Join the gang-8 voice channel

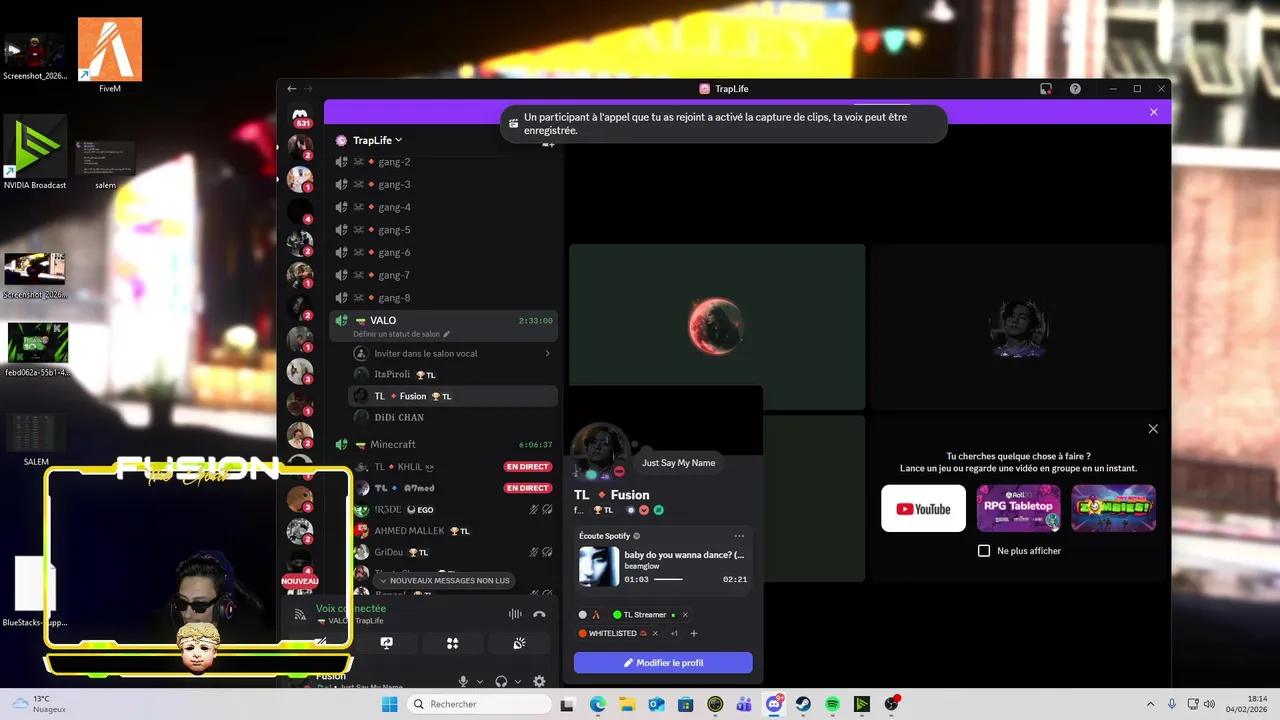coord(443,298)
